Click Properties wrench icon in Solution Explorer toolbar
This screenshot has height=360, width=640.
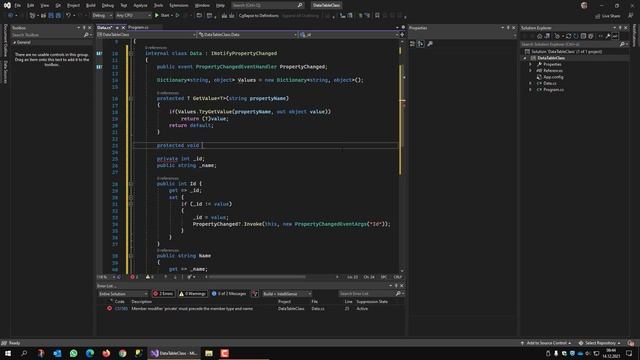(x=608, y=36)
